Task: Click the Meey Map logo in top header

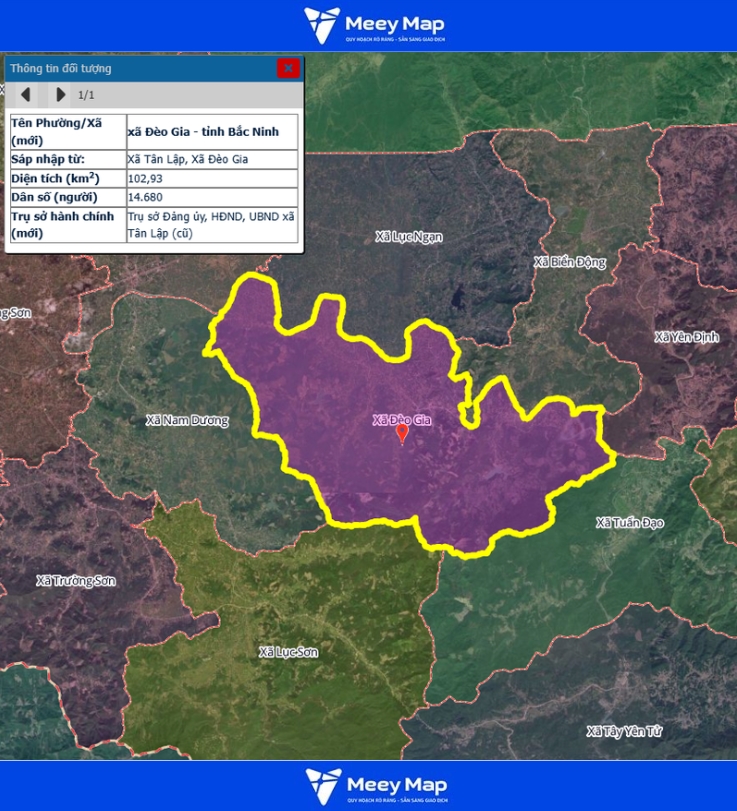Action: (375, 26)
